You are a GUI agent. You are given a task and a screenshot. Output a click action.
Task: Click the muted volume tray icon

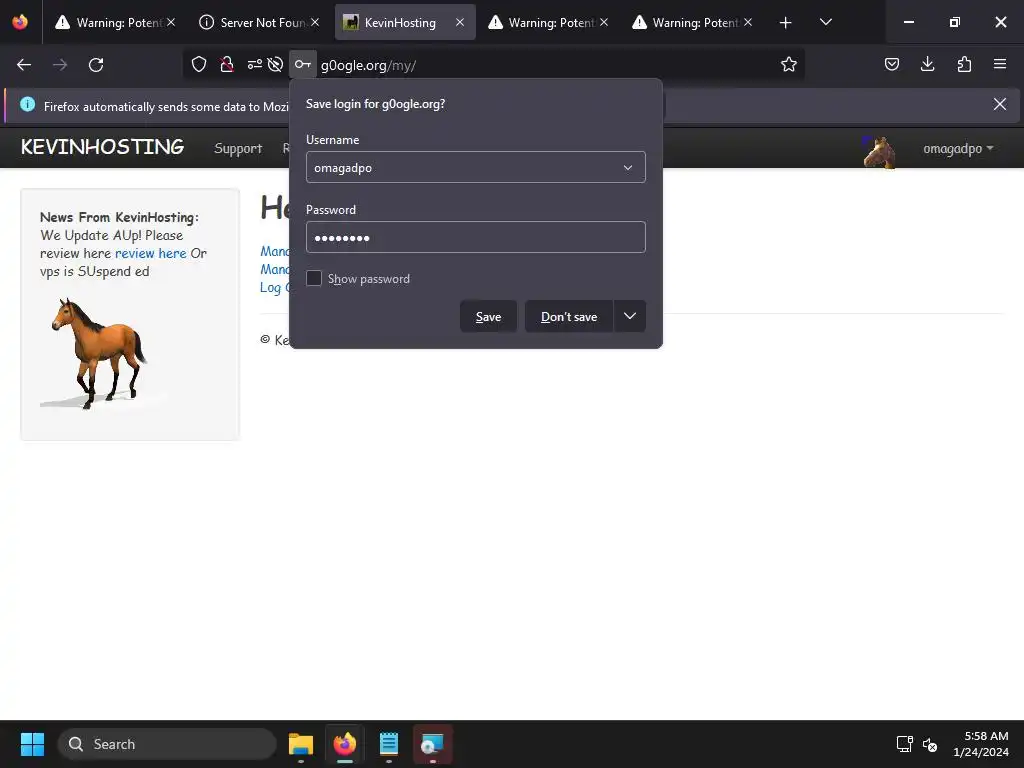(930, 744)
